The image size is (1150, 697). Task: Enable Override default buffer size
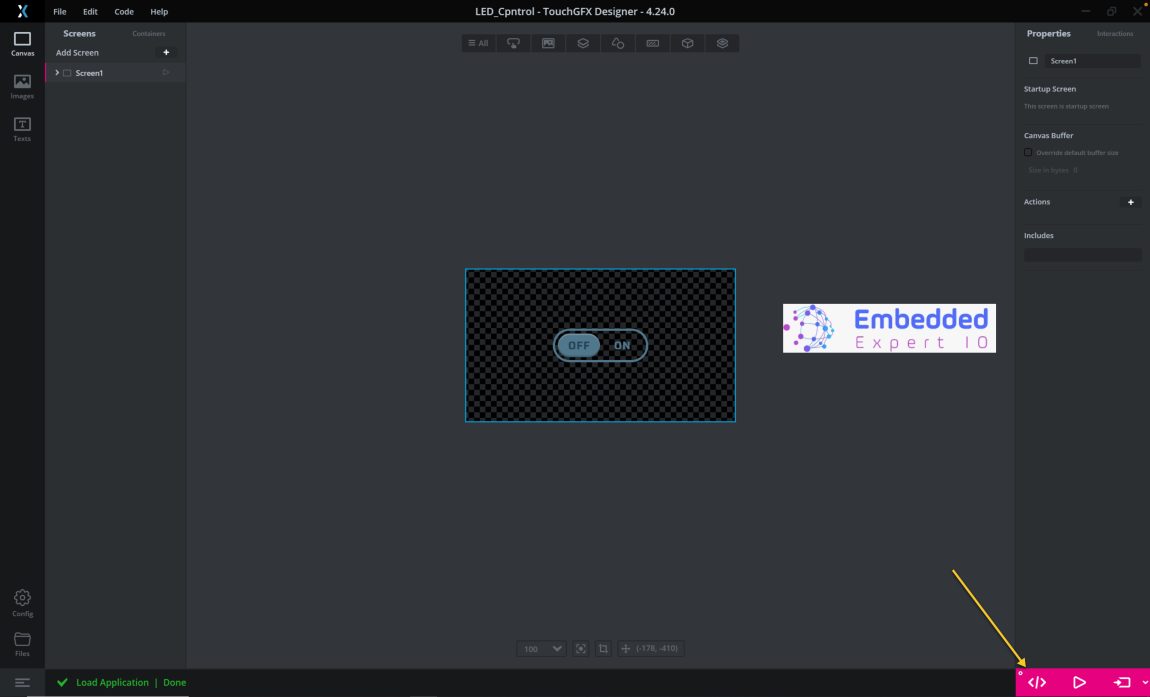(1028, 151)
